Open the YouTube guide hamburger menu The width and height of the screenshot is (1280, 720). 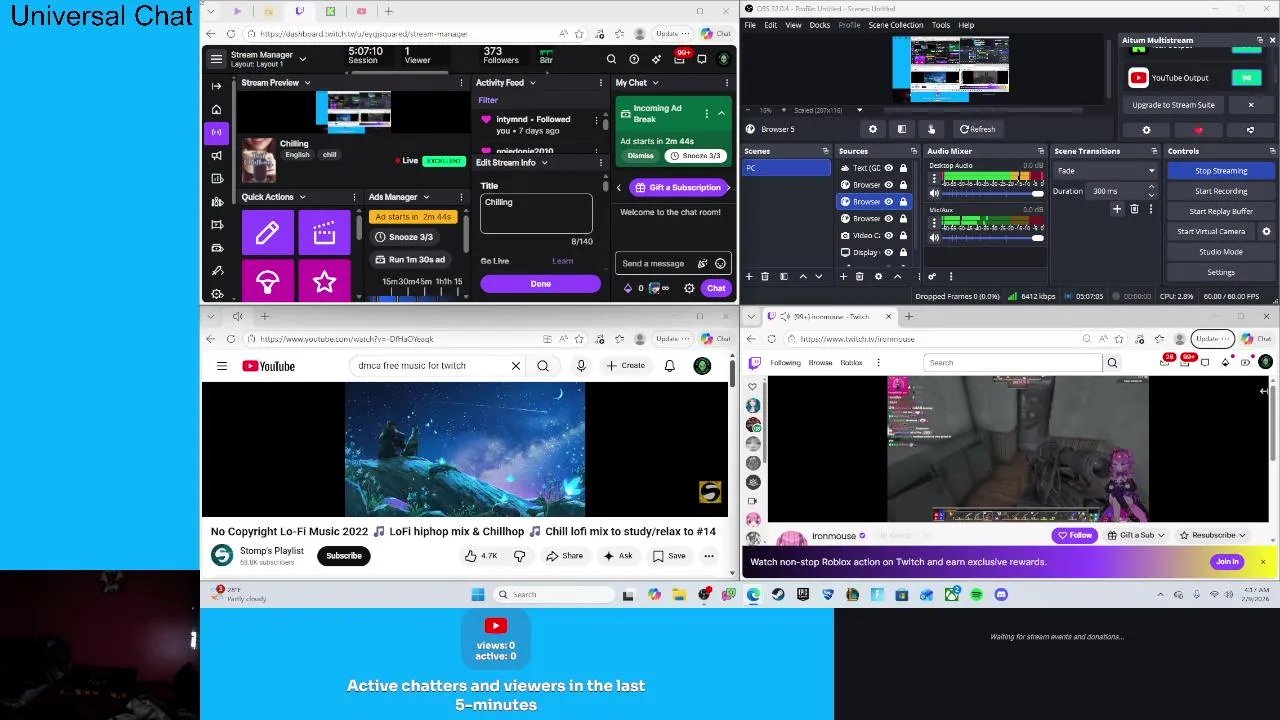222,366
